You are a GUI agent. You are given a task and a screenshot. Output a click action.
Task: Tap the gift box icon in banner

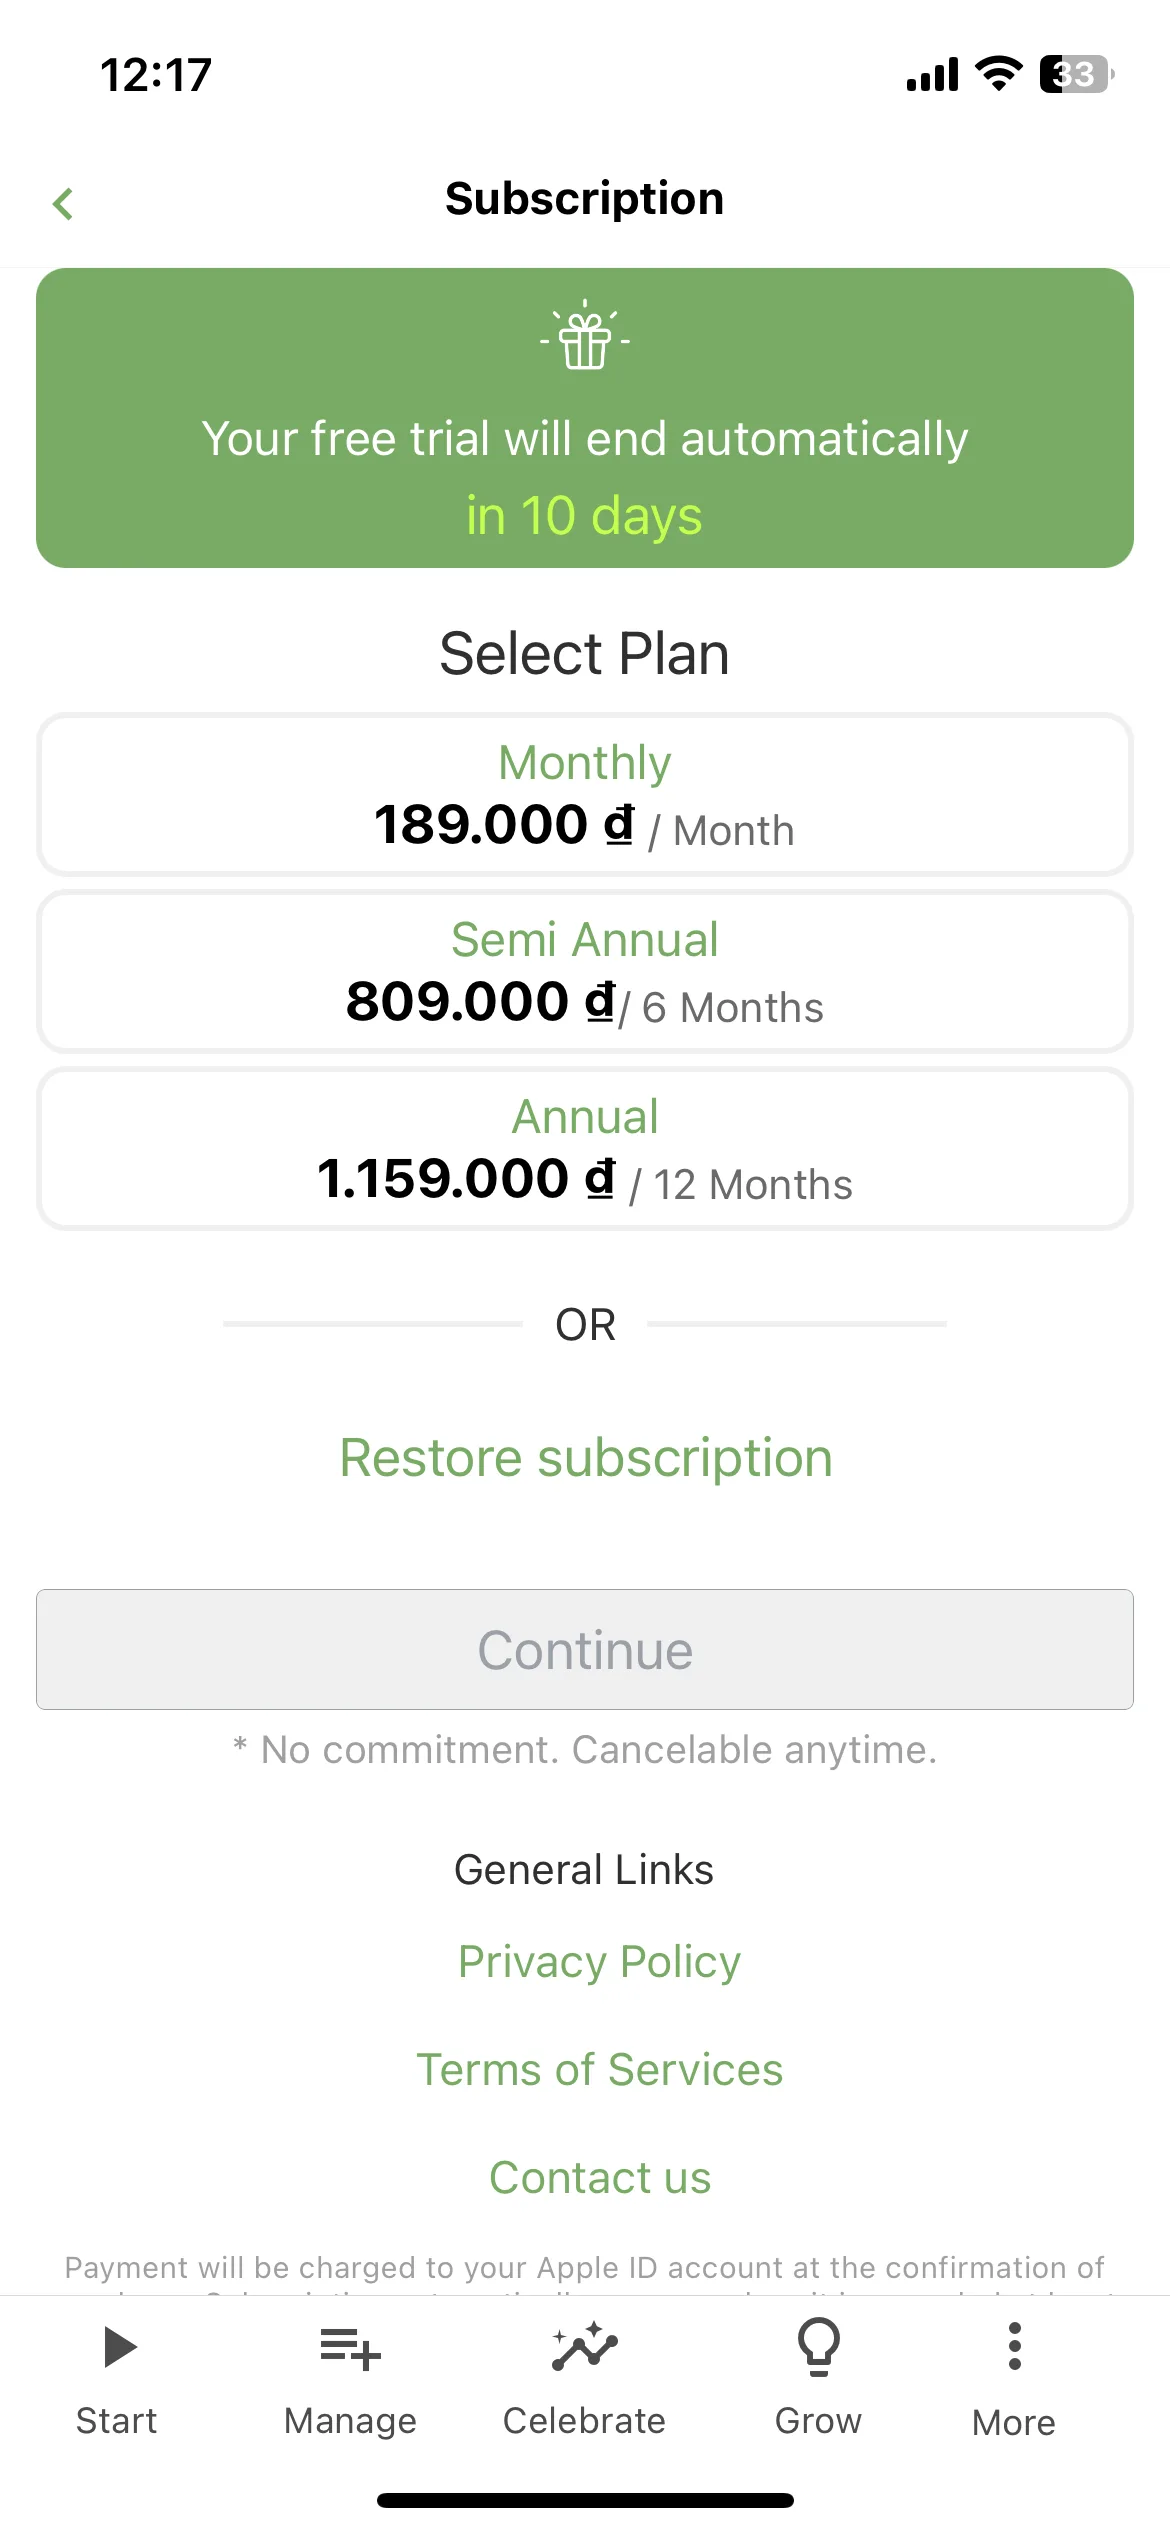tap(585, 335)
